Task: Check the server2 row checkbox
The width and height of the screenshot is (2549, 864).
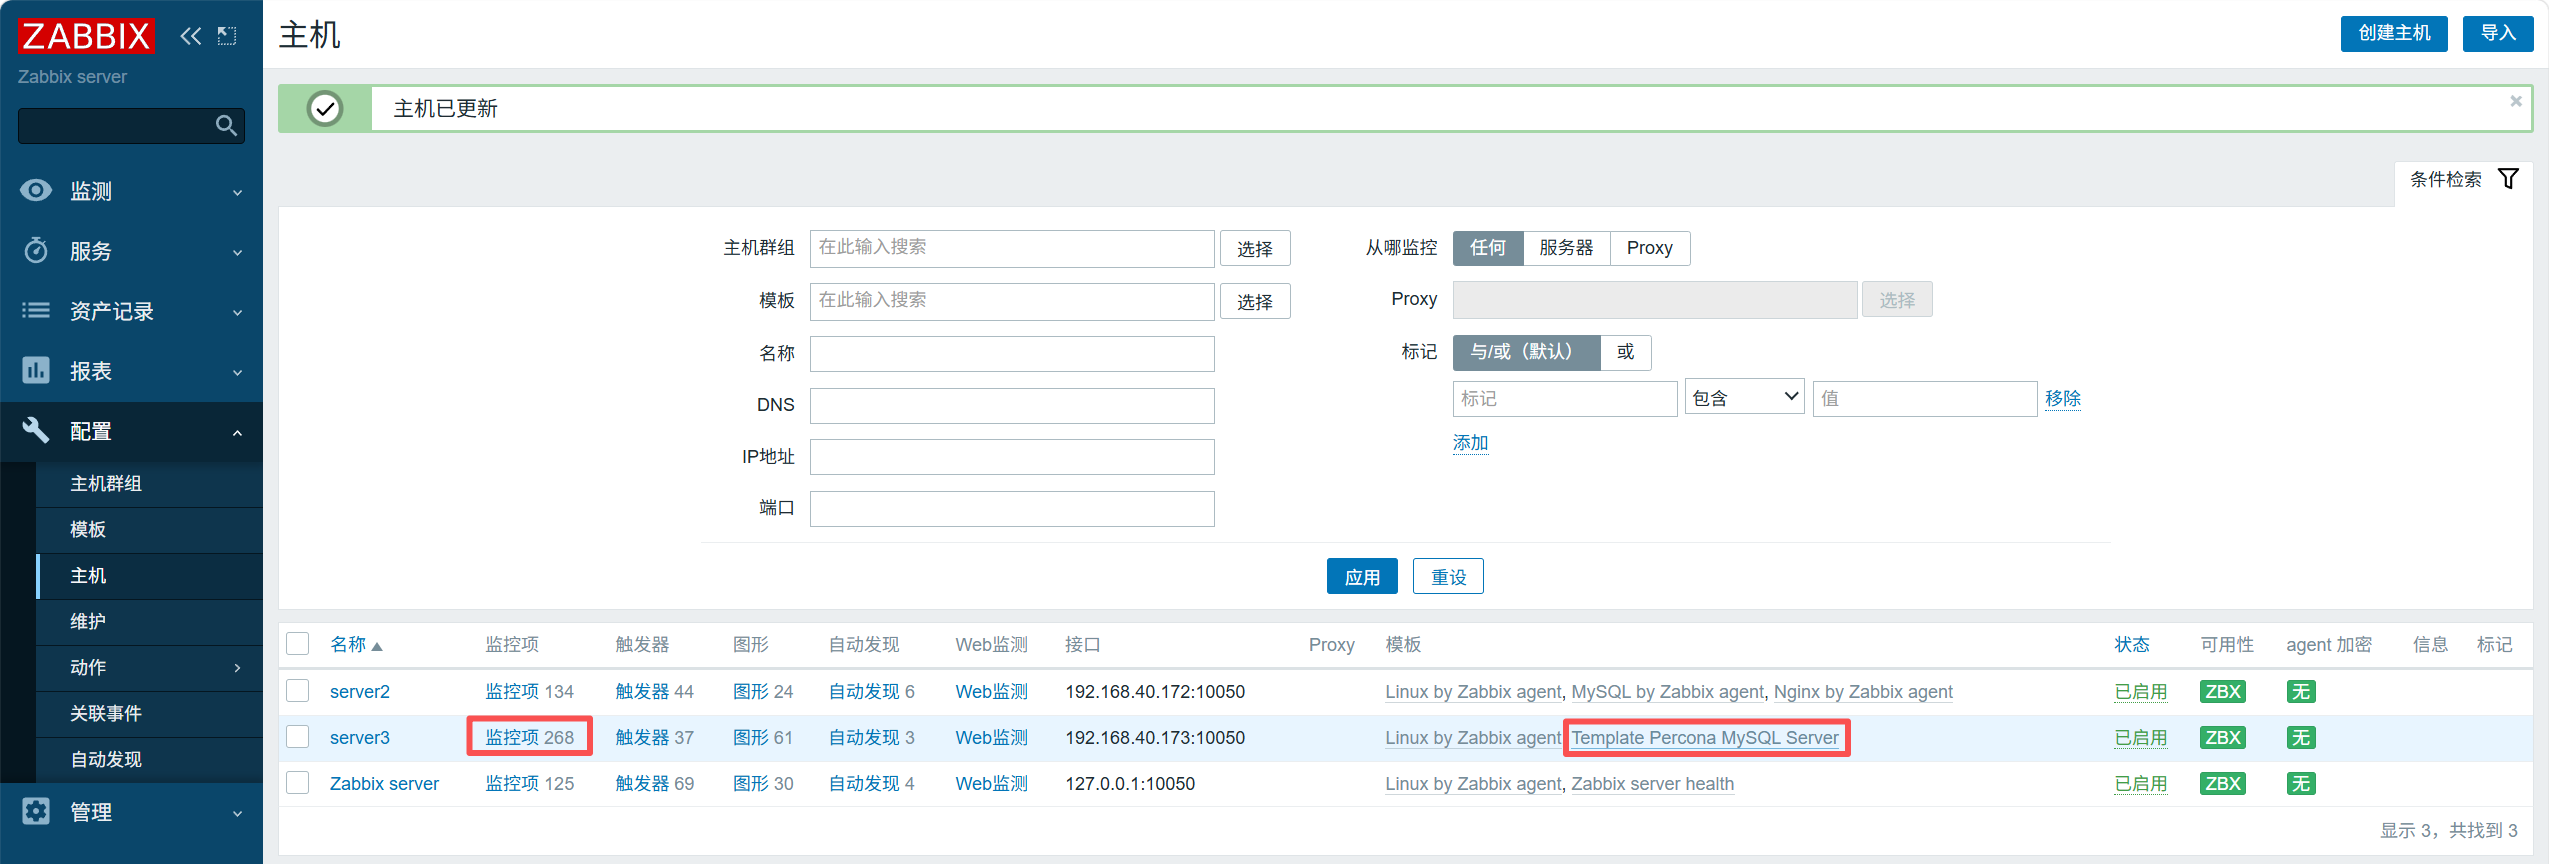Action: (x=298, y=690)
